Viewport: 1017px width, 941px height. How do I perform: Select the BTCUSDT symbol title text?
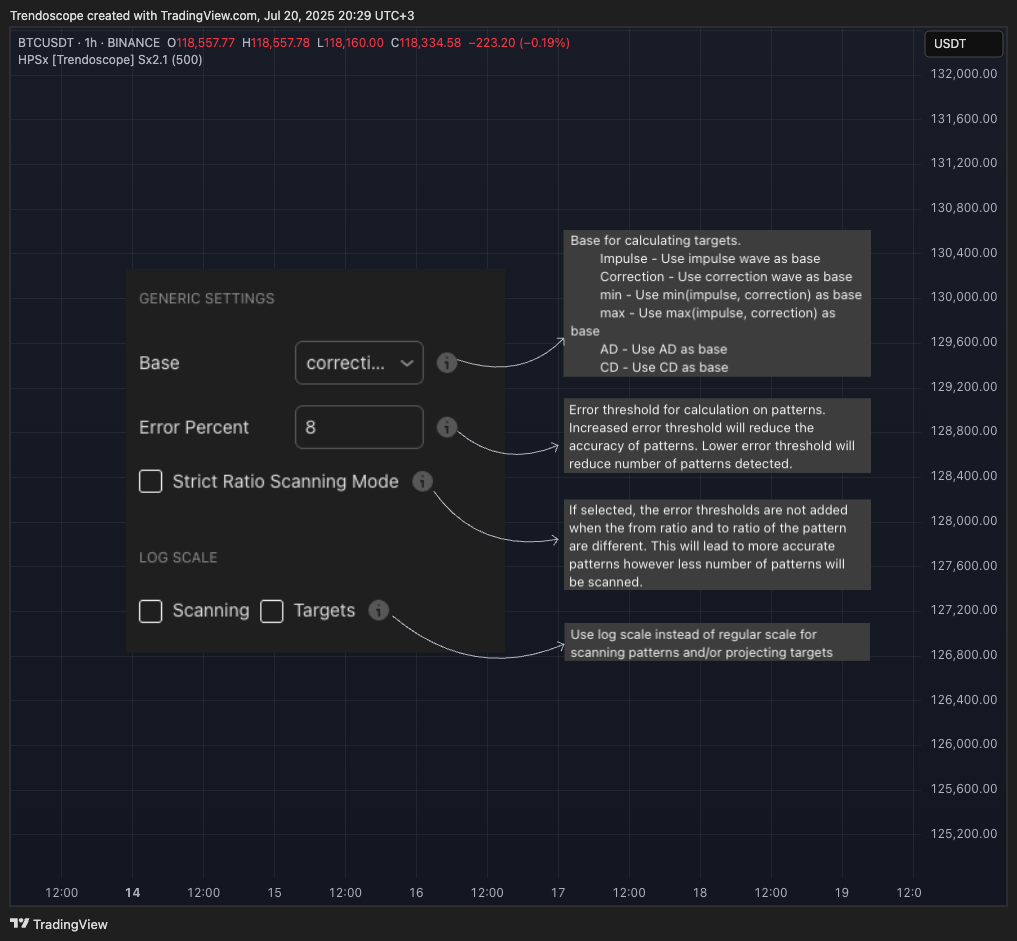(x=45, y=43)
